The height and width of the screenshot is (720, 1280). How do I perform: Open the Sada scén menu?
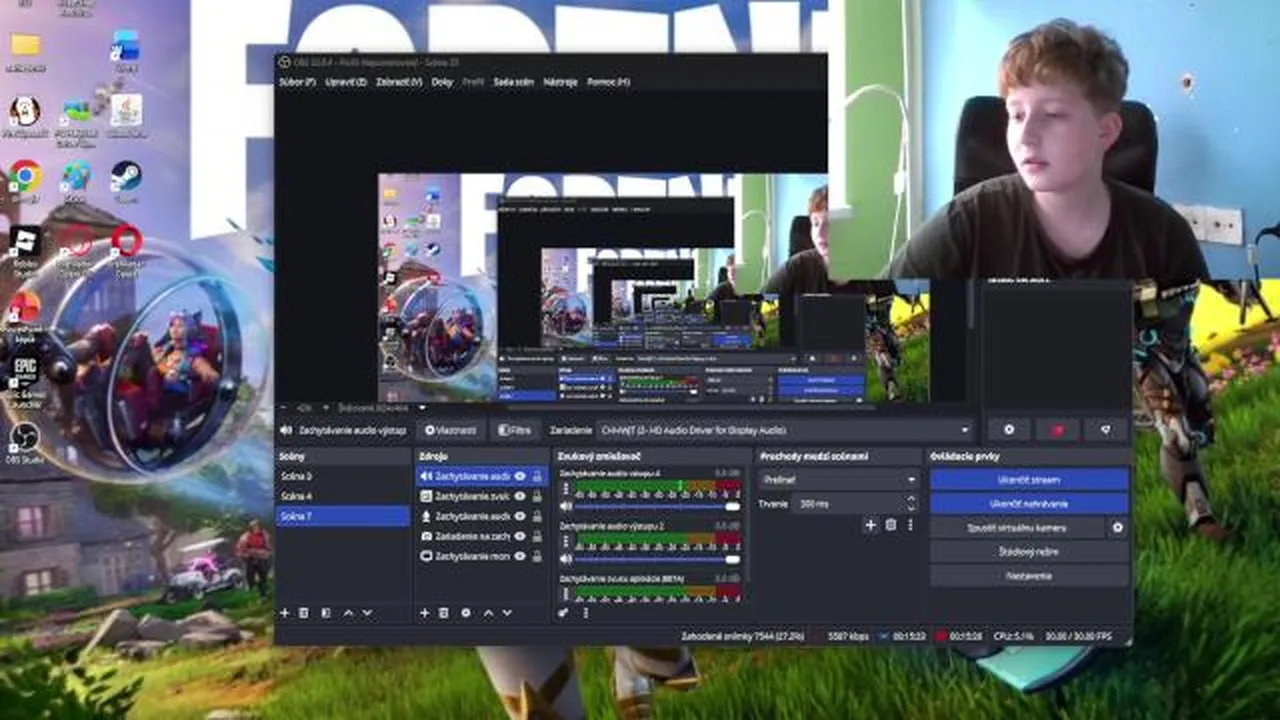[513, 82]
